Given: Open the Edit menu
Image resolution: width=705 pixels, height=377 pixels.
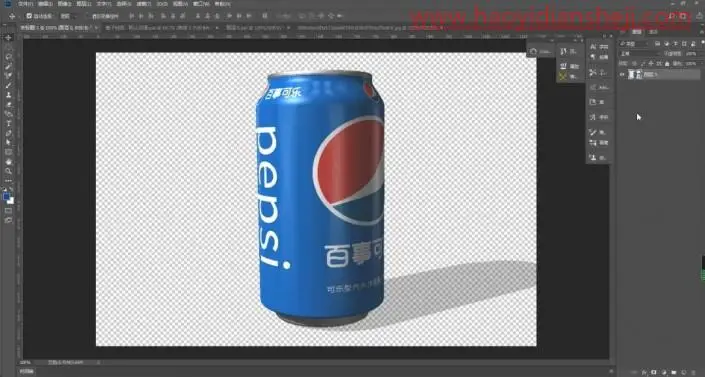Looking at the screenshot, I should (x=45, y=4).
